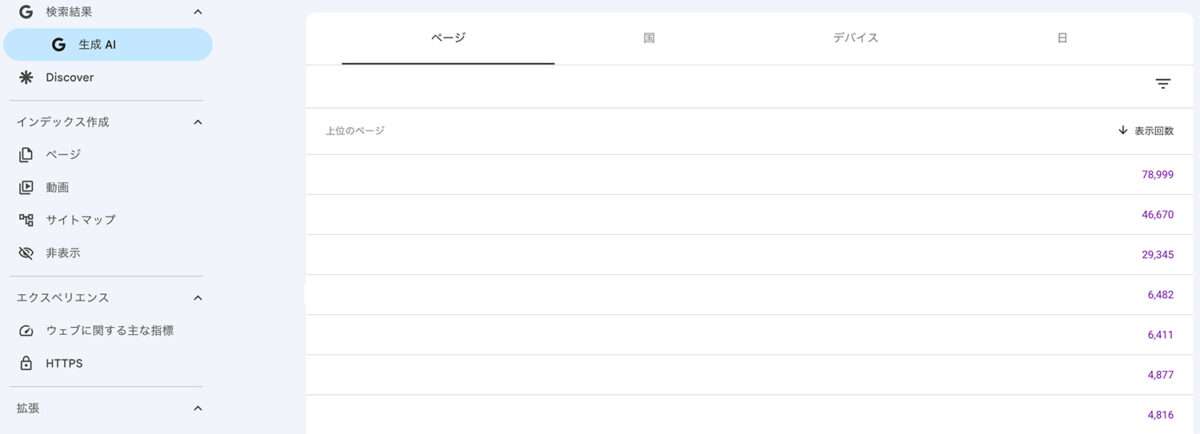This screenshot has width=1200, height=434.
Task: Open the table filter icon
Action: coord(1163,85)
